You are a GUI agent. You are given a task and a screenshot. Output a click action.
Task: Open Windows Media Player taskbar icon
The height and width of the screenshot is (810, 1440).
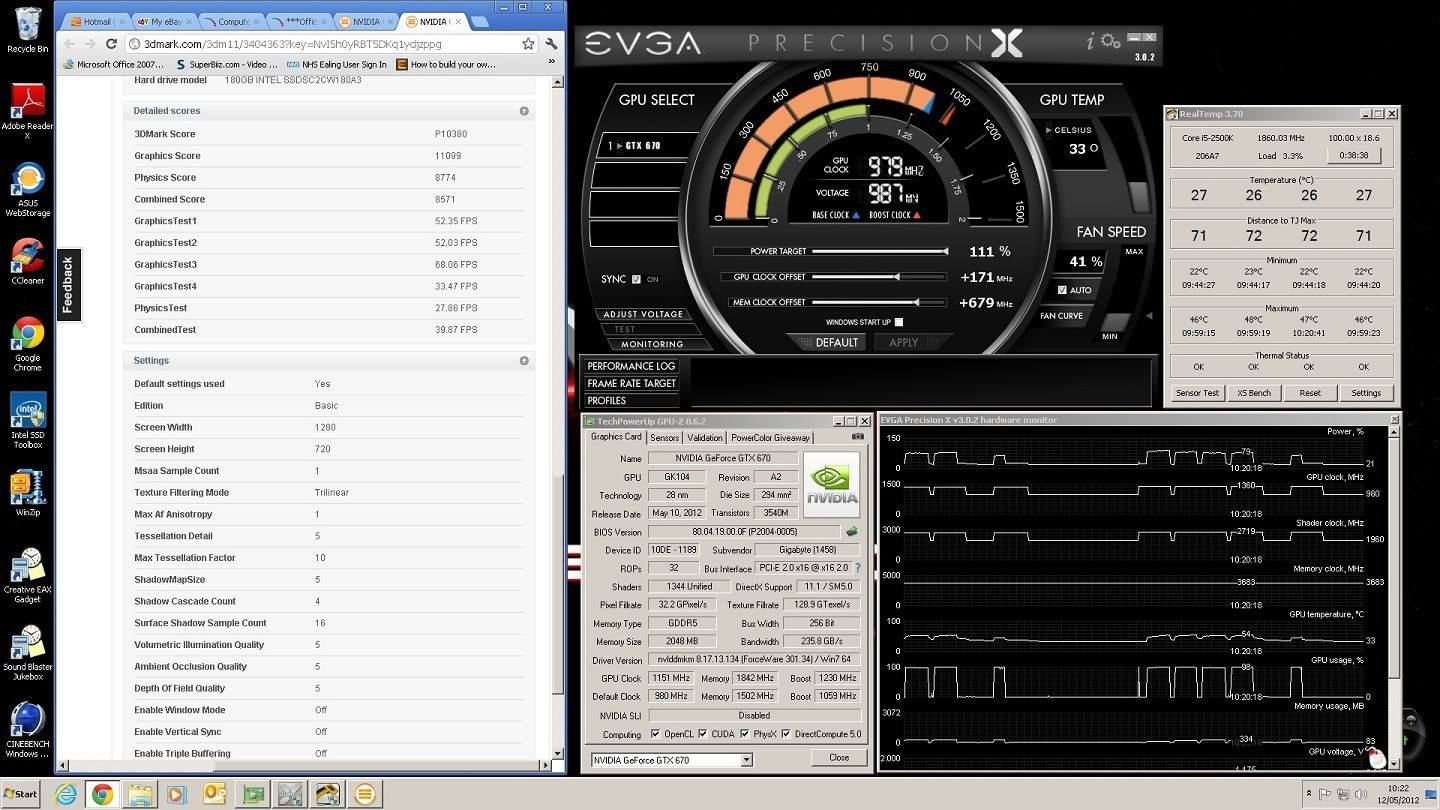[x=177, y=795]
